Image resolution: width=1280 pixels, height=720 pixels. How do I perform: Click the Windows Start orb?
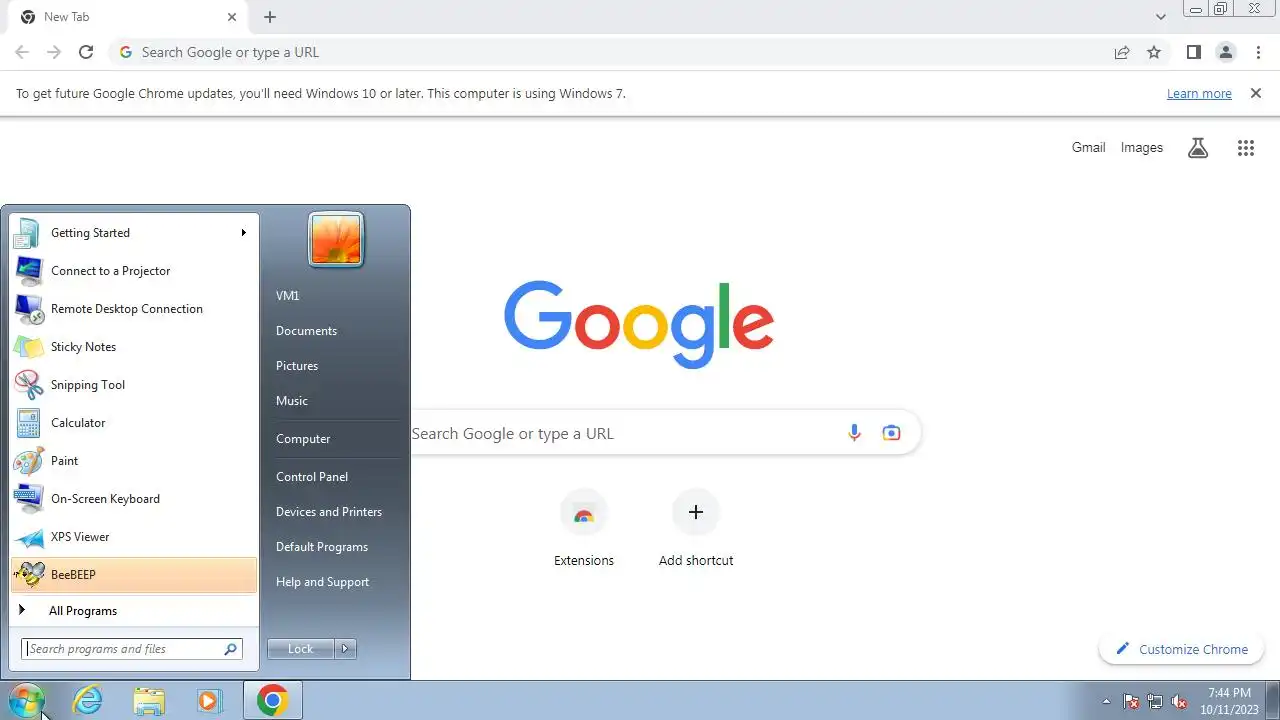point(27,701)
